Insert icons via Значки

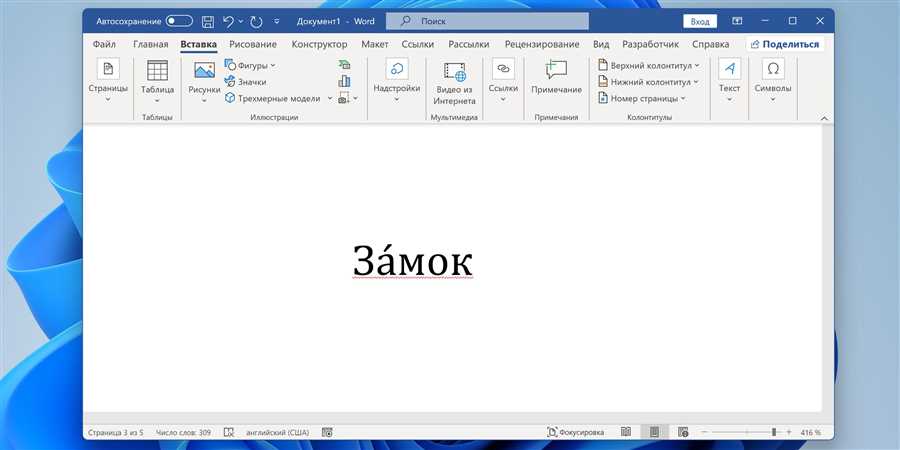coord(245,82)
